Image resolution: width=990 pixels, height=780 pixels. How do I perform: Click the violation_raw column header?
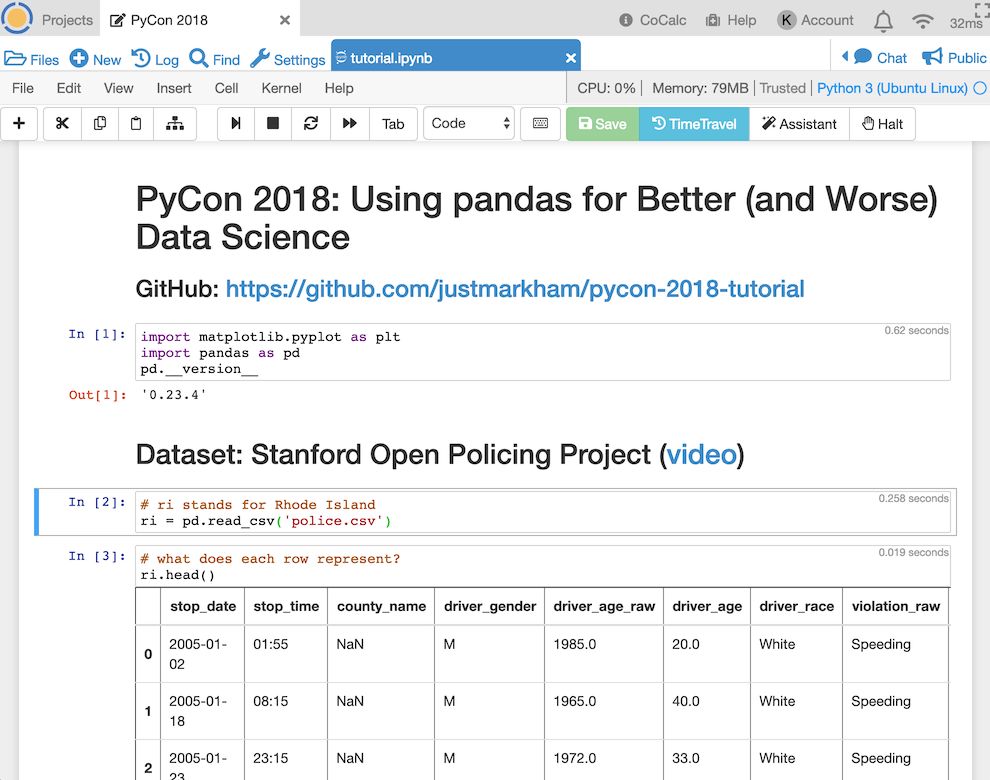point(896,606)
